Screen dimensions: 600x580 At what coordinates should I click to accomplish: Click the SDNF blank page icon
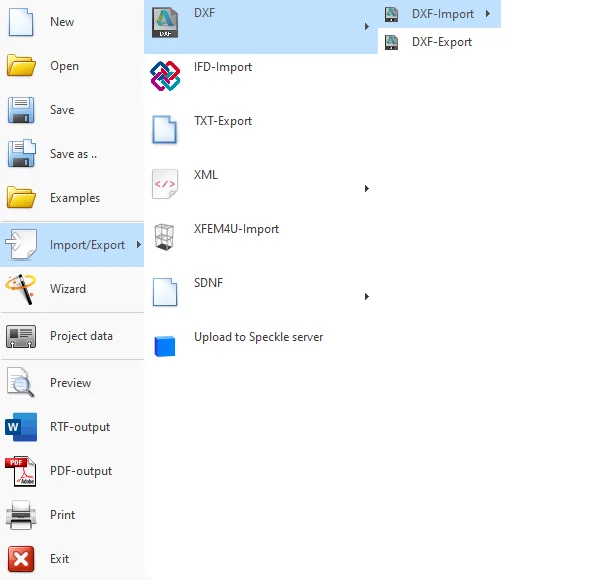pyautogui.click(x=165, y=292)
